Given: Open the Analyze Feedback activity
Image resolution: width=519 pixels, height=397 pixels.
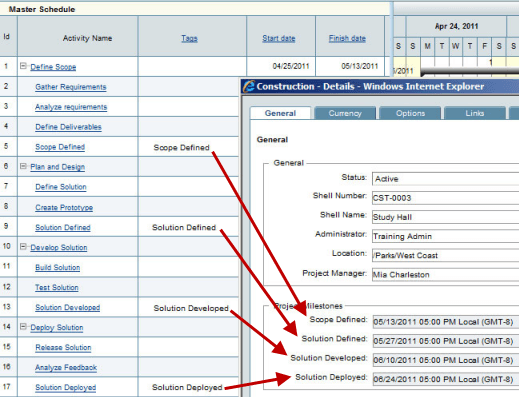Looking at the screenshot, I should tap(66, 368).
